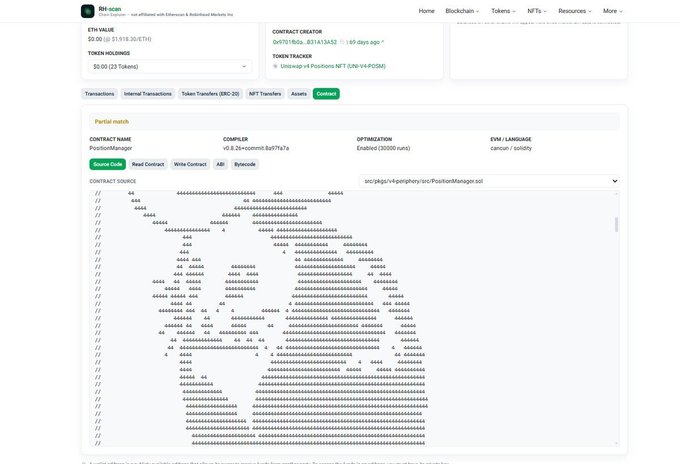
Task: Switch to the Transactions tab
Action: click(99, 94)
